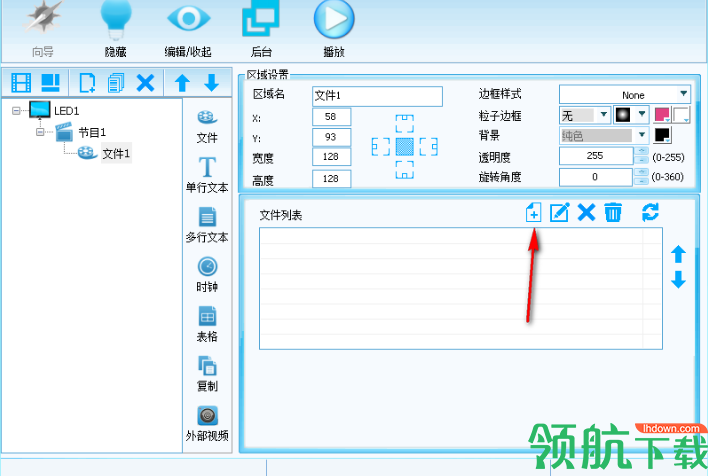Click the 高度 height field

coord(331,178)
